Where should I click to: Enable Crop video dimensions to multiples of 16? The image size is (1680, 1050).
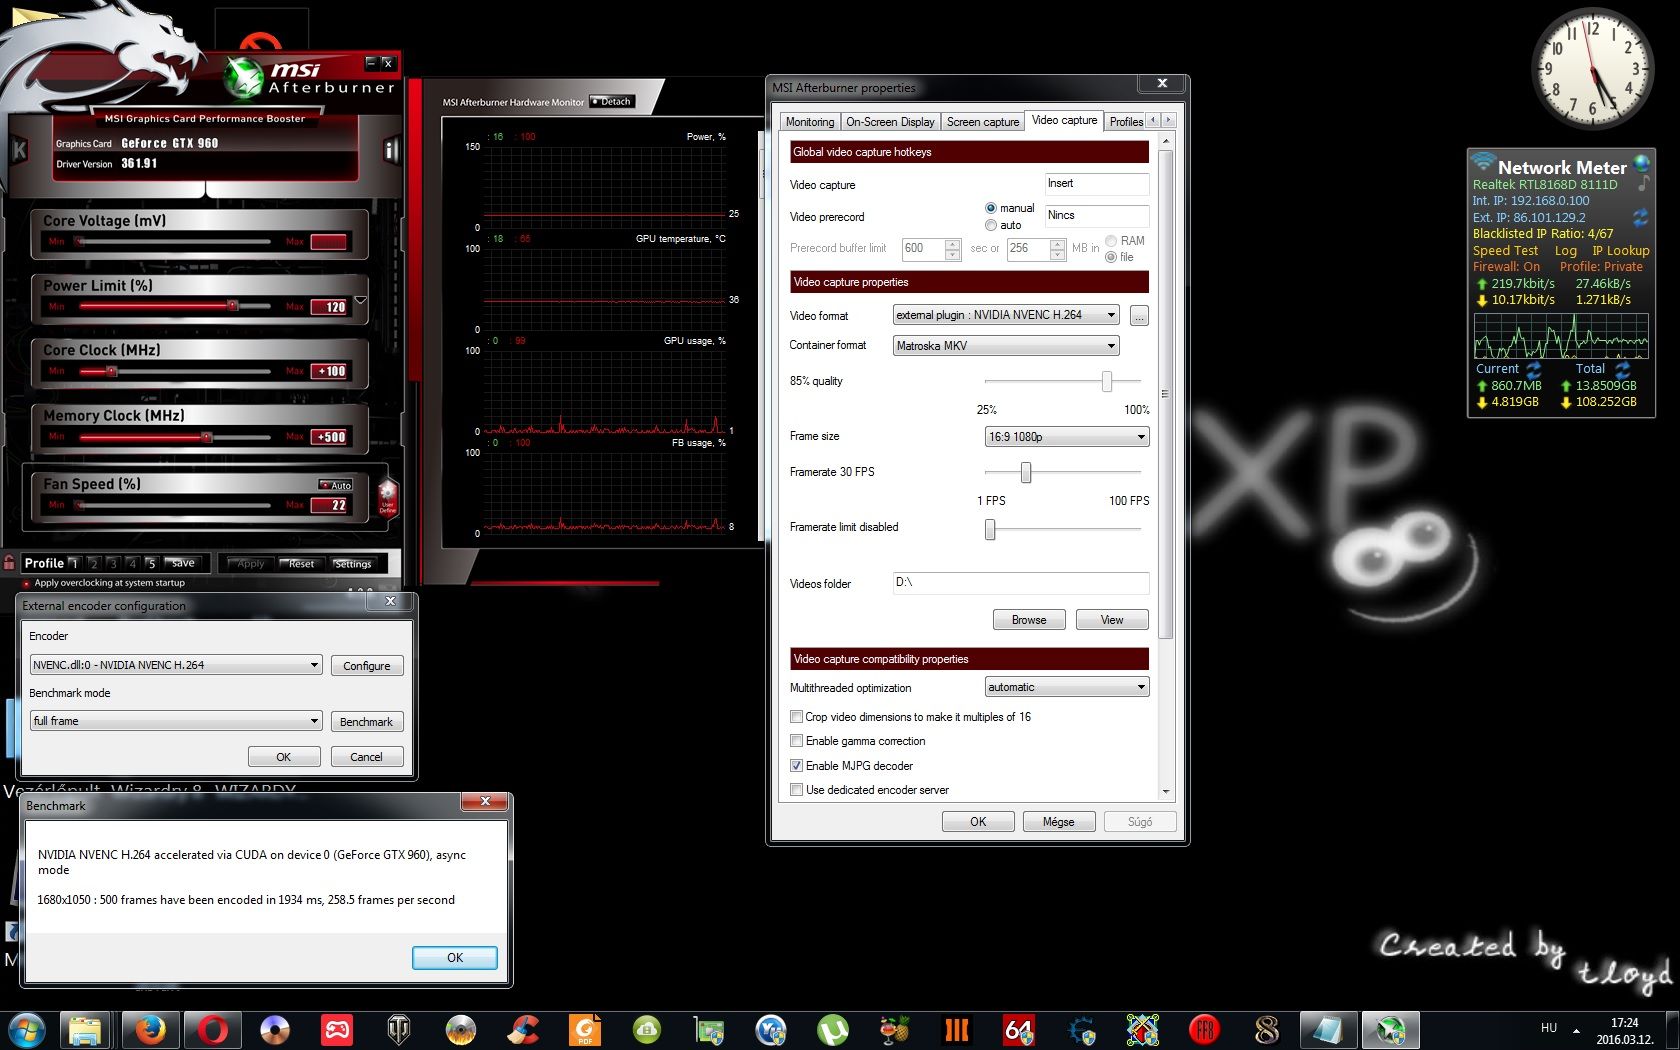(x=797, y=717)
